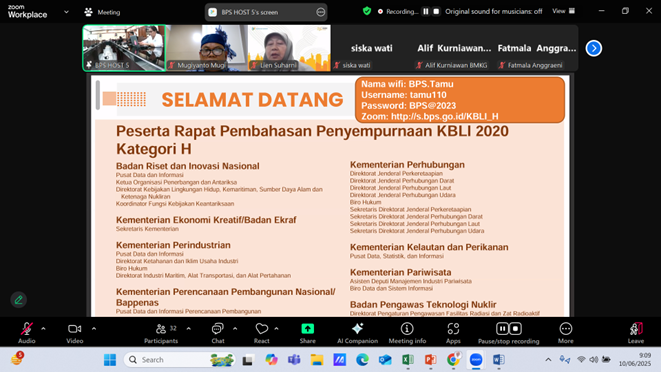This screenshot has width=661, height=372.
Task: Click Kementerian Pariwisata heading
Action: coord(400,272)
